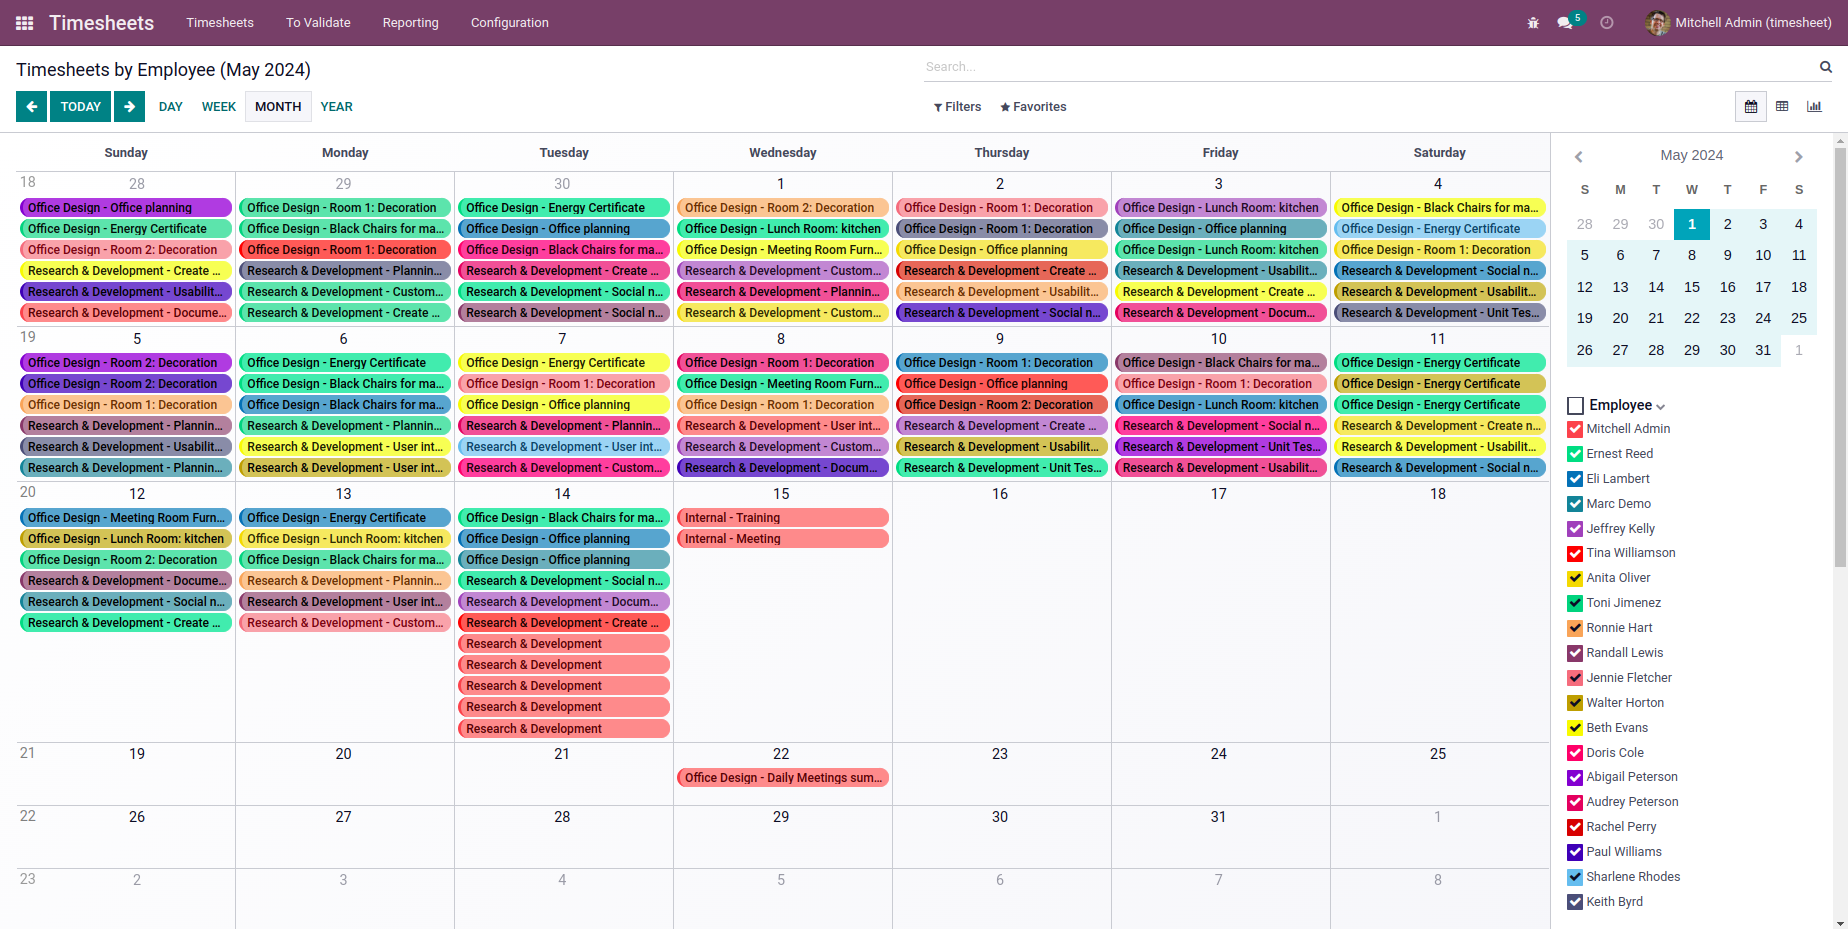Viewport: 1848px width, 929px height.
Task: Switch to Day view
Action: click(x=171, y=107)
